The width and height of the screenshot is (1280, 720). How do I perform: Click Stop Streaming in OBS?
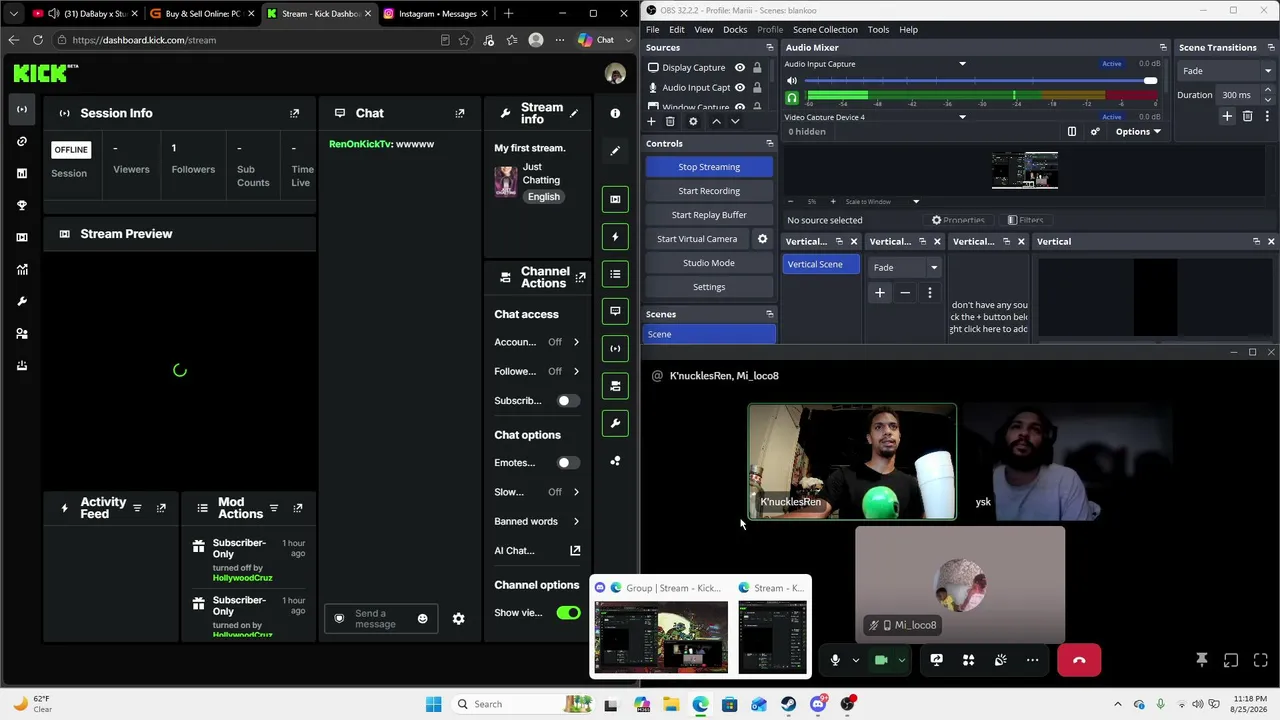click(x=709, y=167)
